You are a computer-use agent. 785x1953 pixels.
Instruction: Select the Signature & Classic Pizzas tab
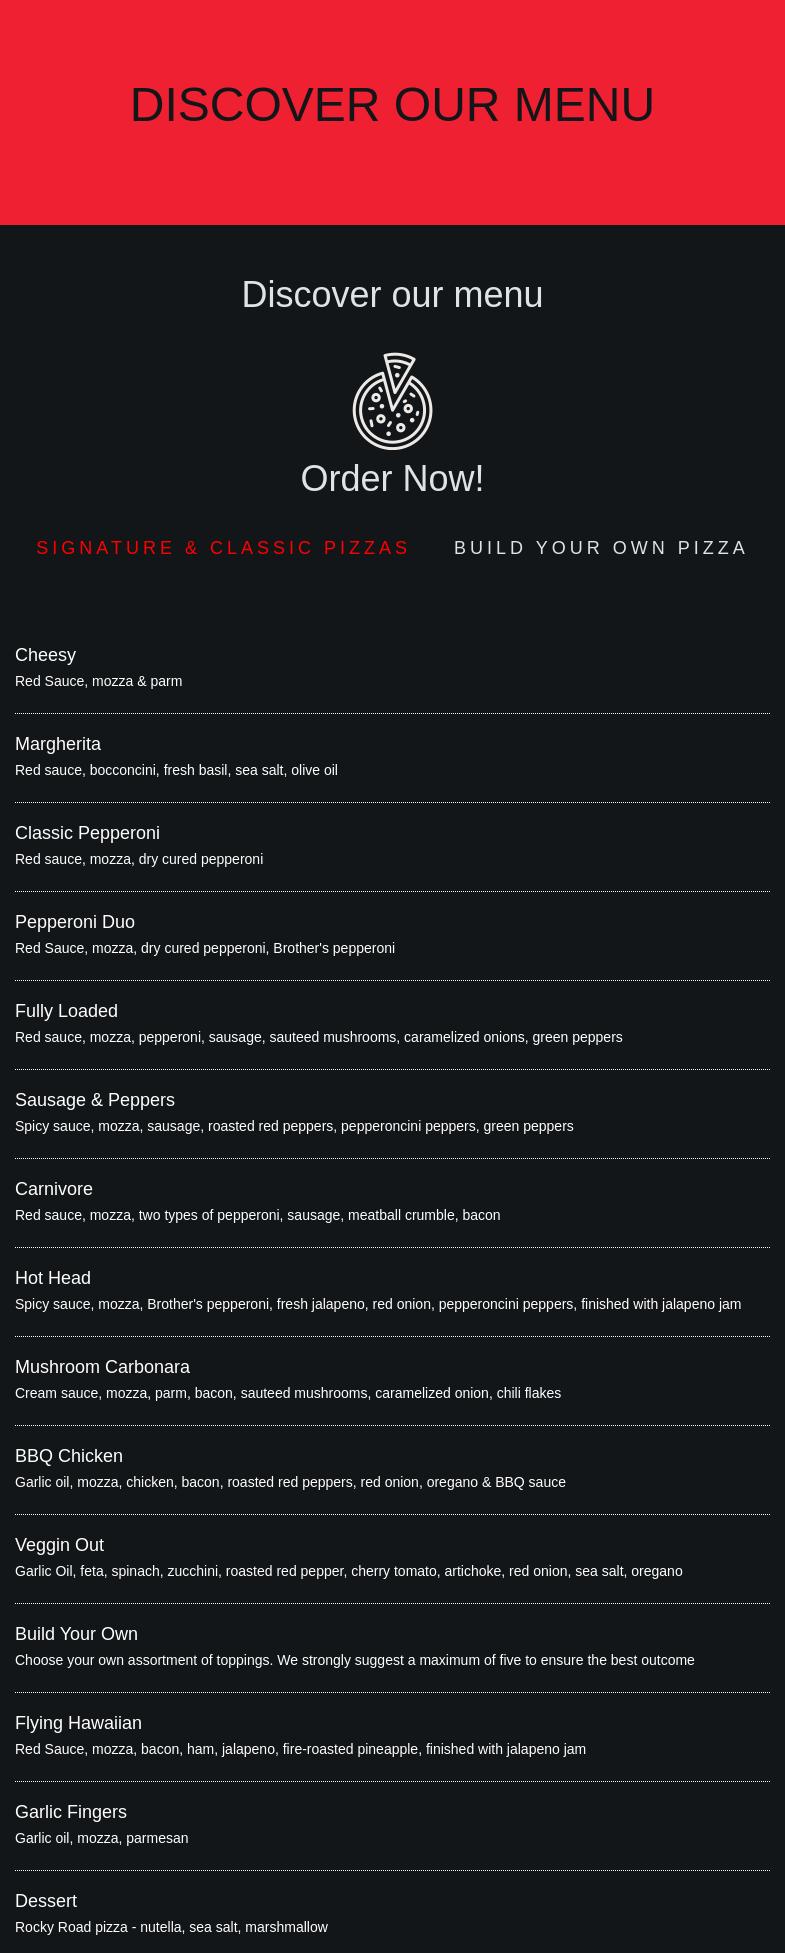223,548
